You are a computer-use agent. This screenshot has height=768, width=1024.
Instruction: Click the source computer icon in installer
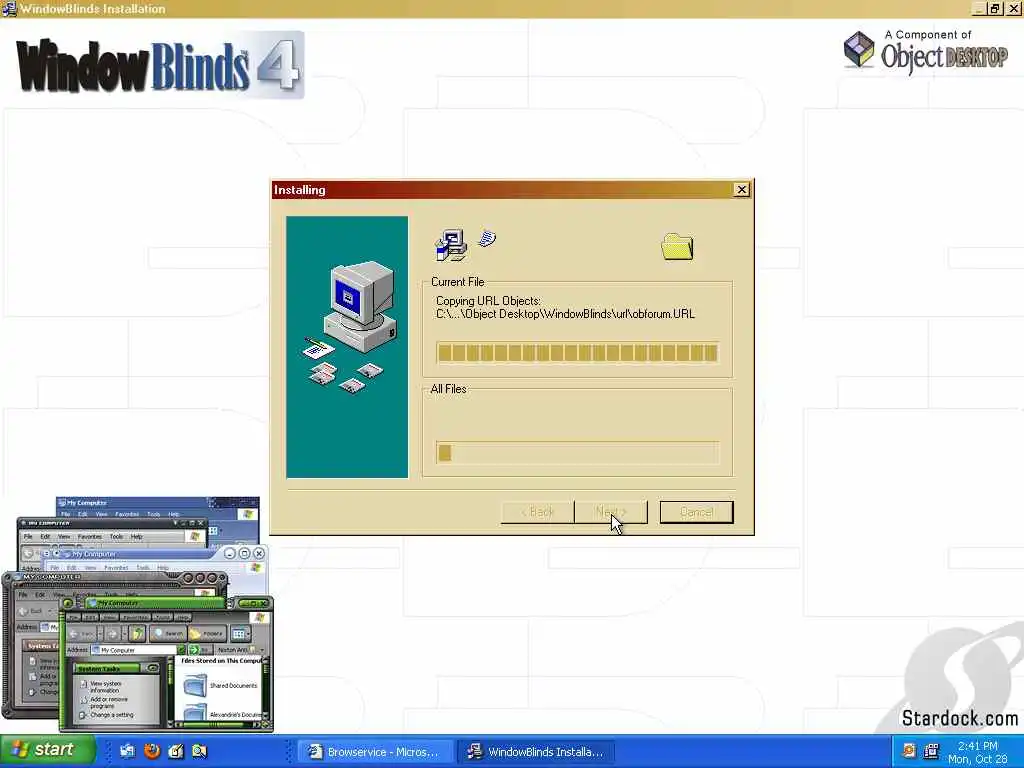pos(451,245)
